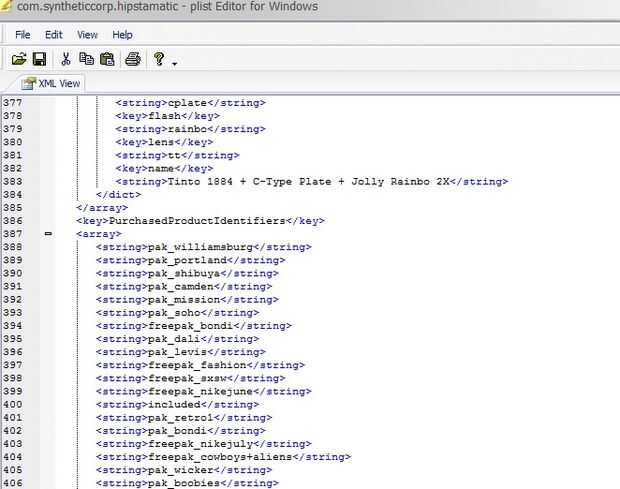
Task: Click the opening array tag on line 387
Action: click(x=99, y=234)
